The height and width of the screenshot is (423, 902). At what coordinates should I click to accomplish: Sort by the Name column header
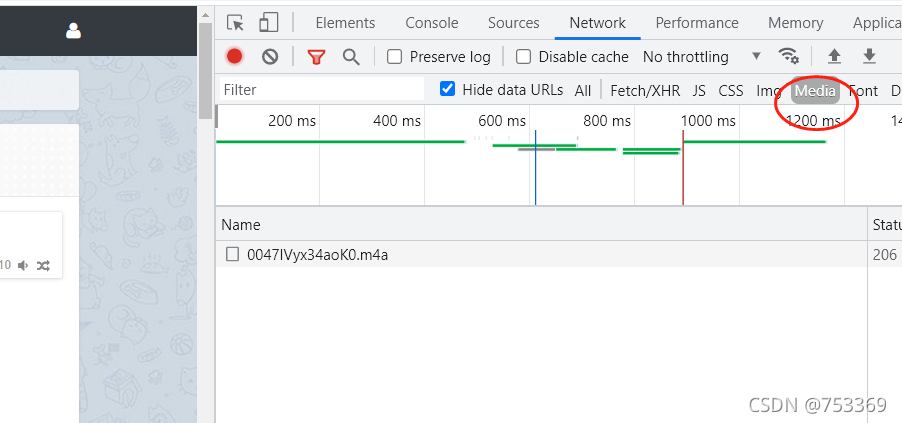pyautogui.click(x=541, y=224)
